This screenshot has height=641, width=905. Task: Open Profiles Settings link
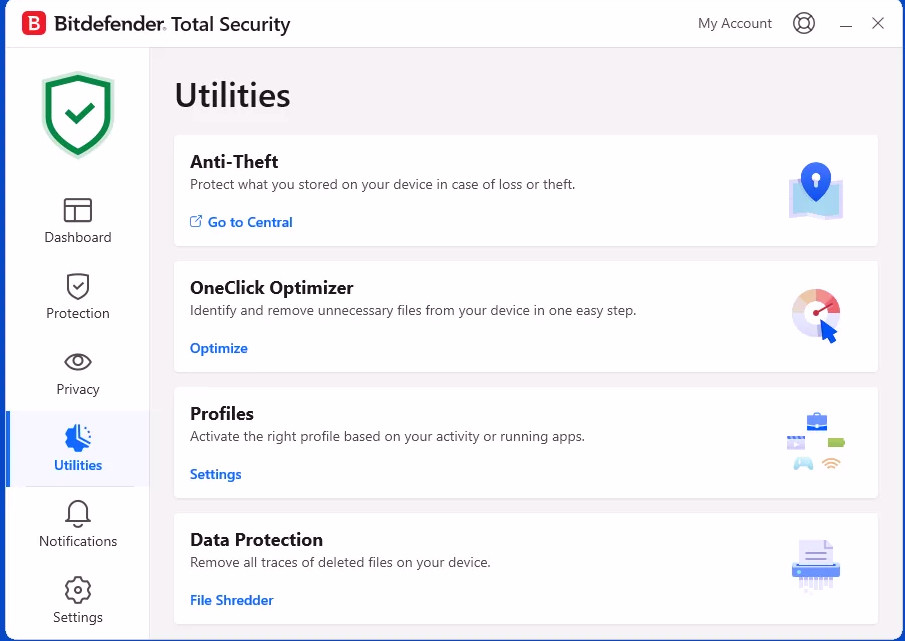216,474
